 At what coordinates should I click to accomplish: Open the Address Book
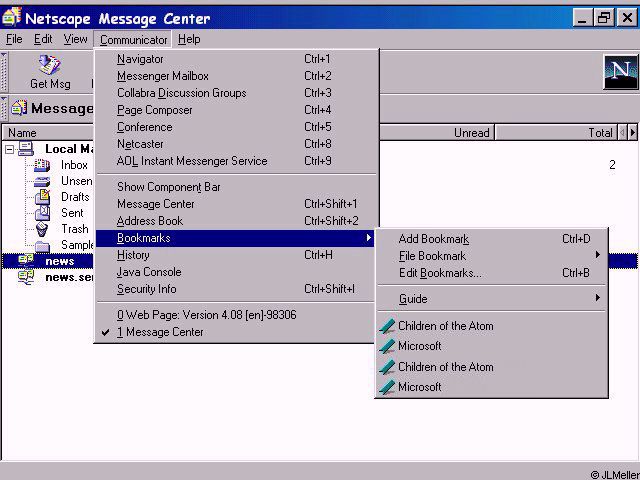tap(236, 221)
